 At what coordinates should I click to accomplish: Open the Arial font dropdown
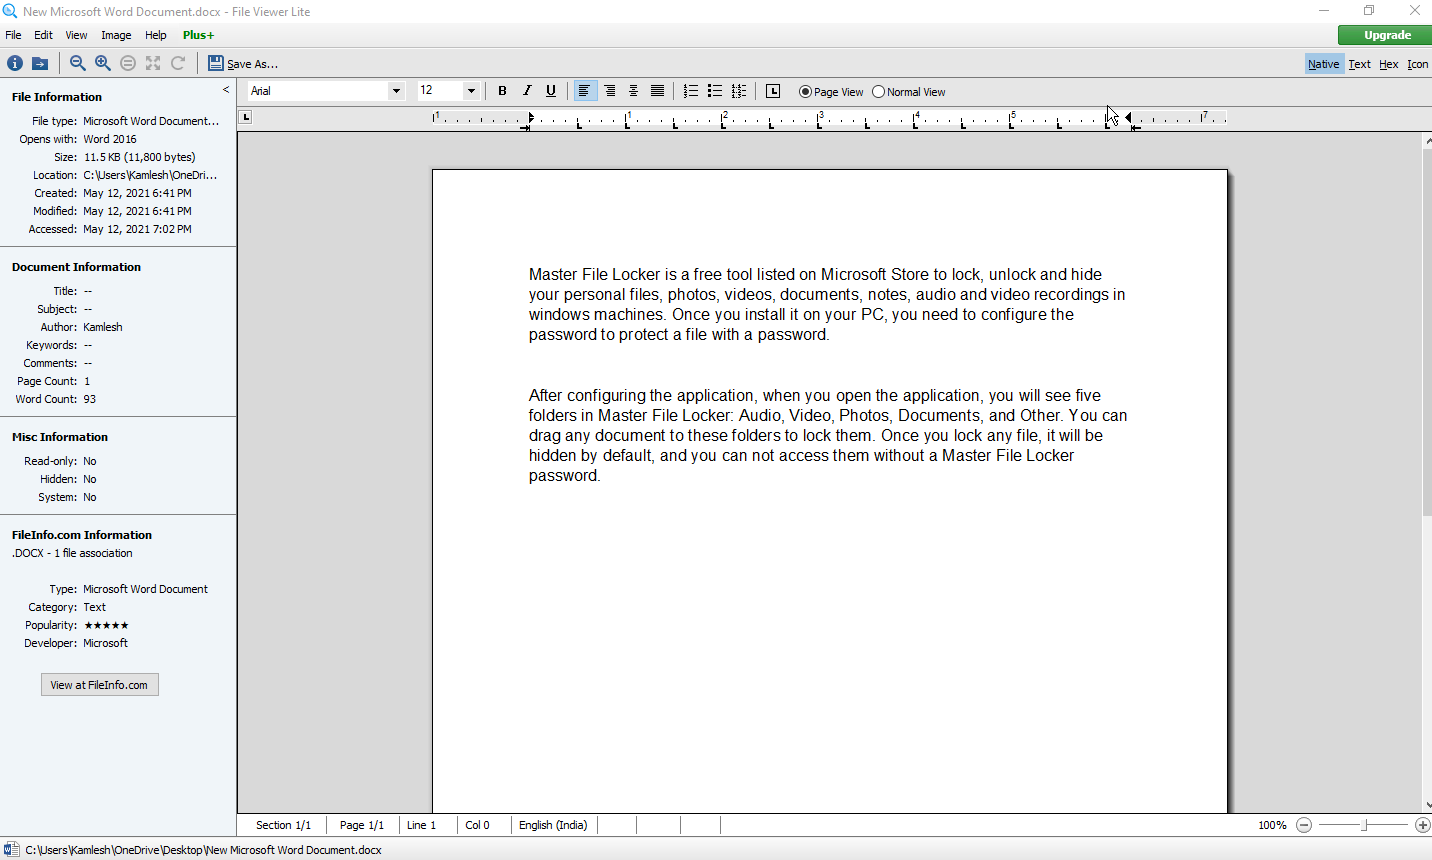click(x=396, y=91)
